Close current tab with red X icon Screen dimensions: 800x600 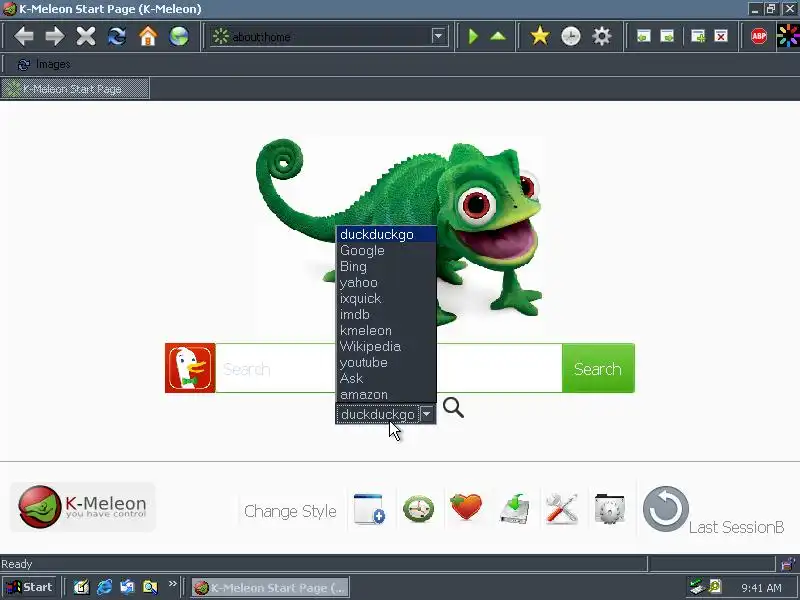[x=721, y=36]
